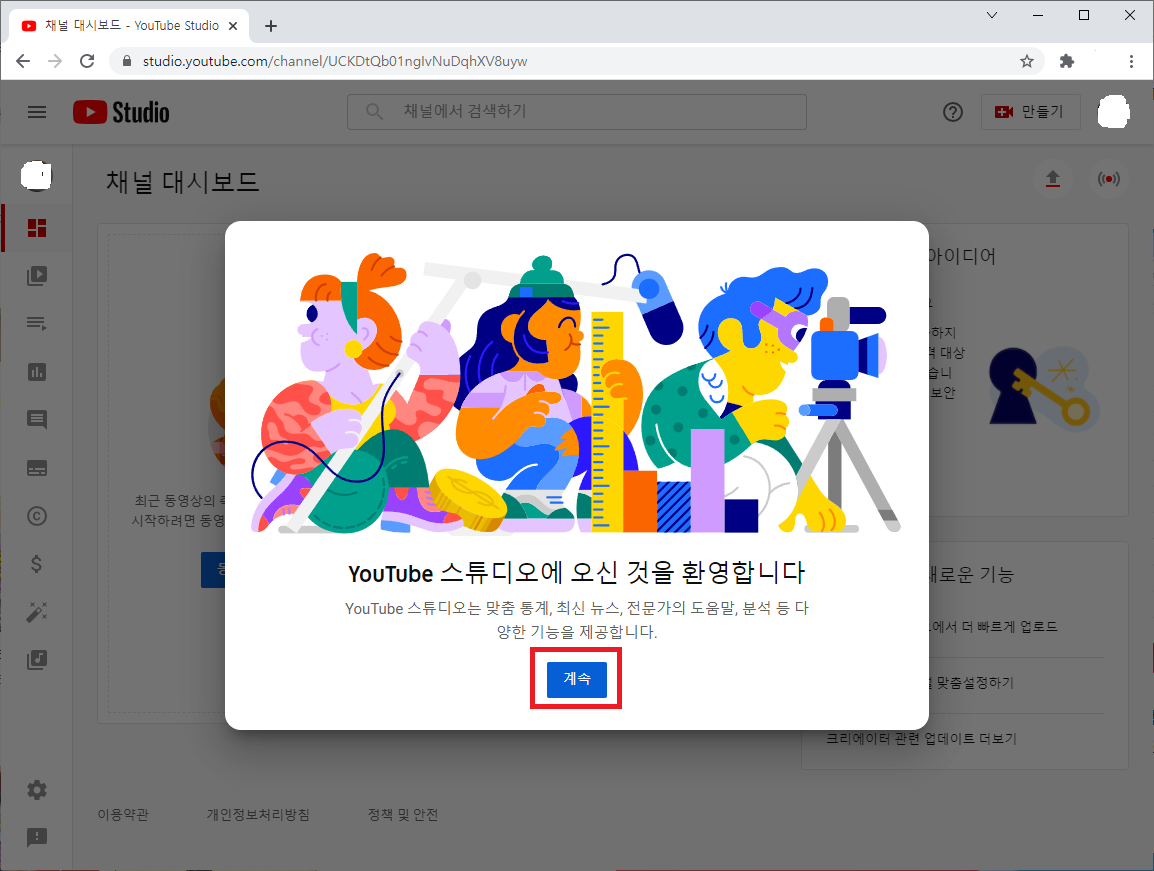The image size is (1154, 871).
Task: Click 크리에이터 관련 업데이트 더보기 link
Action: [x=921, y=738]
